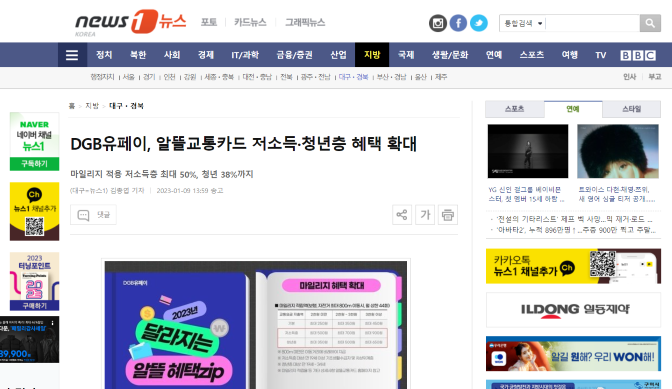
Task: Open the hamburger menu icon
Action: click(72, 55)
